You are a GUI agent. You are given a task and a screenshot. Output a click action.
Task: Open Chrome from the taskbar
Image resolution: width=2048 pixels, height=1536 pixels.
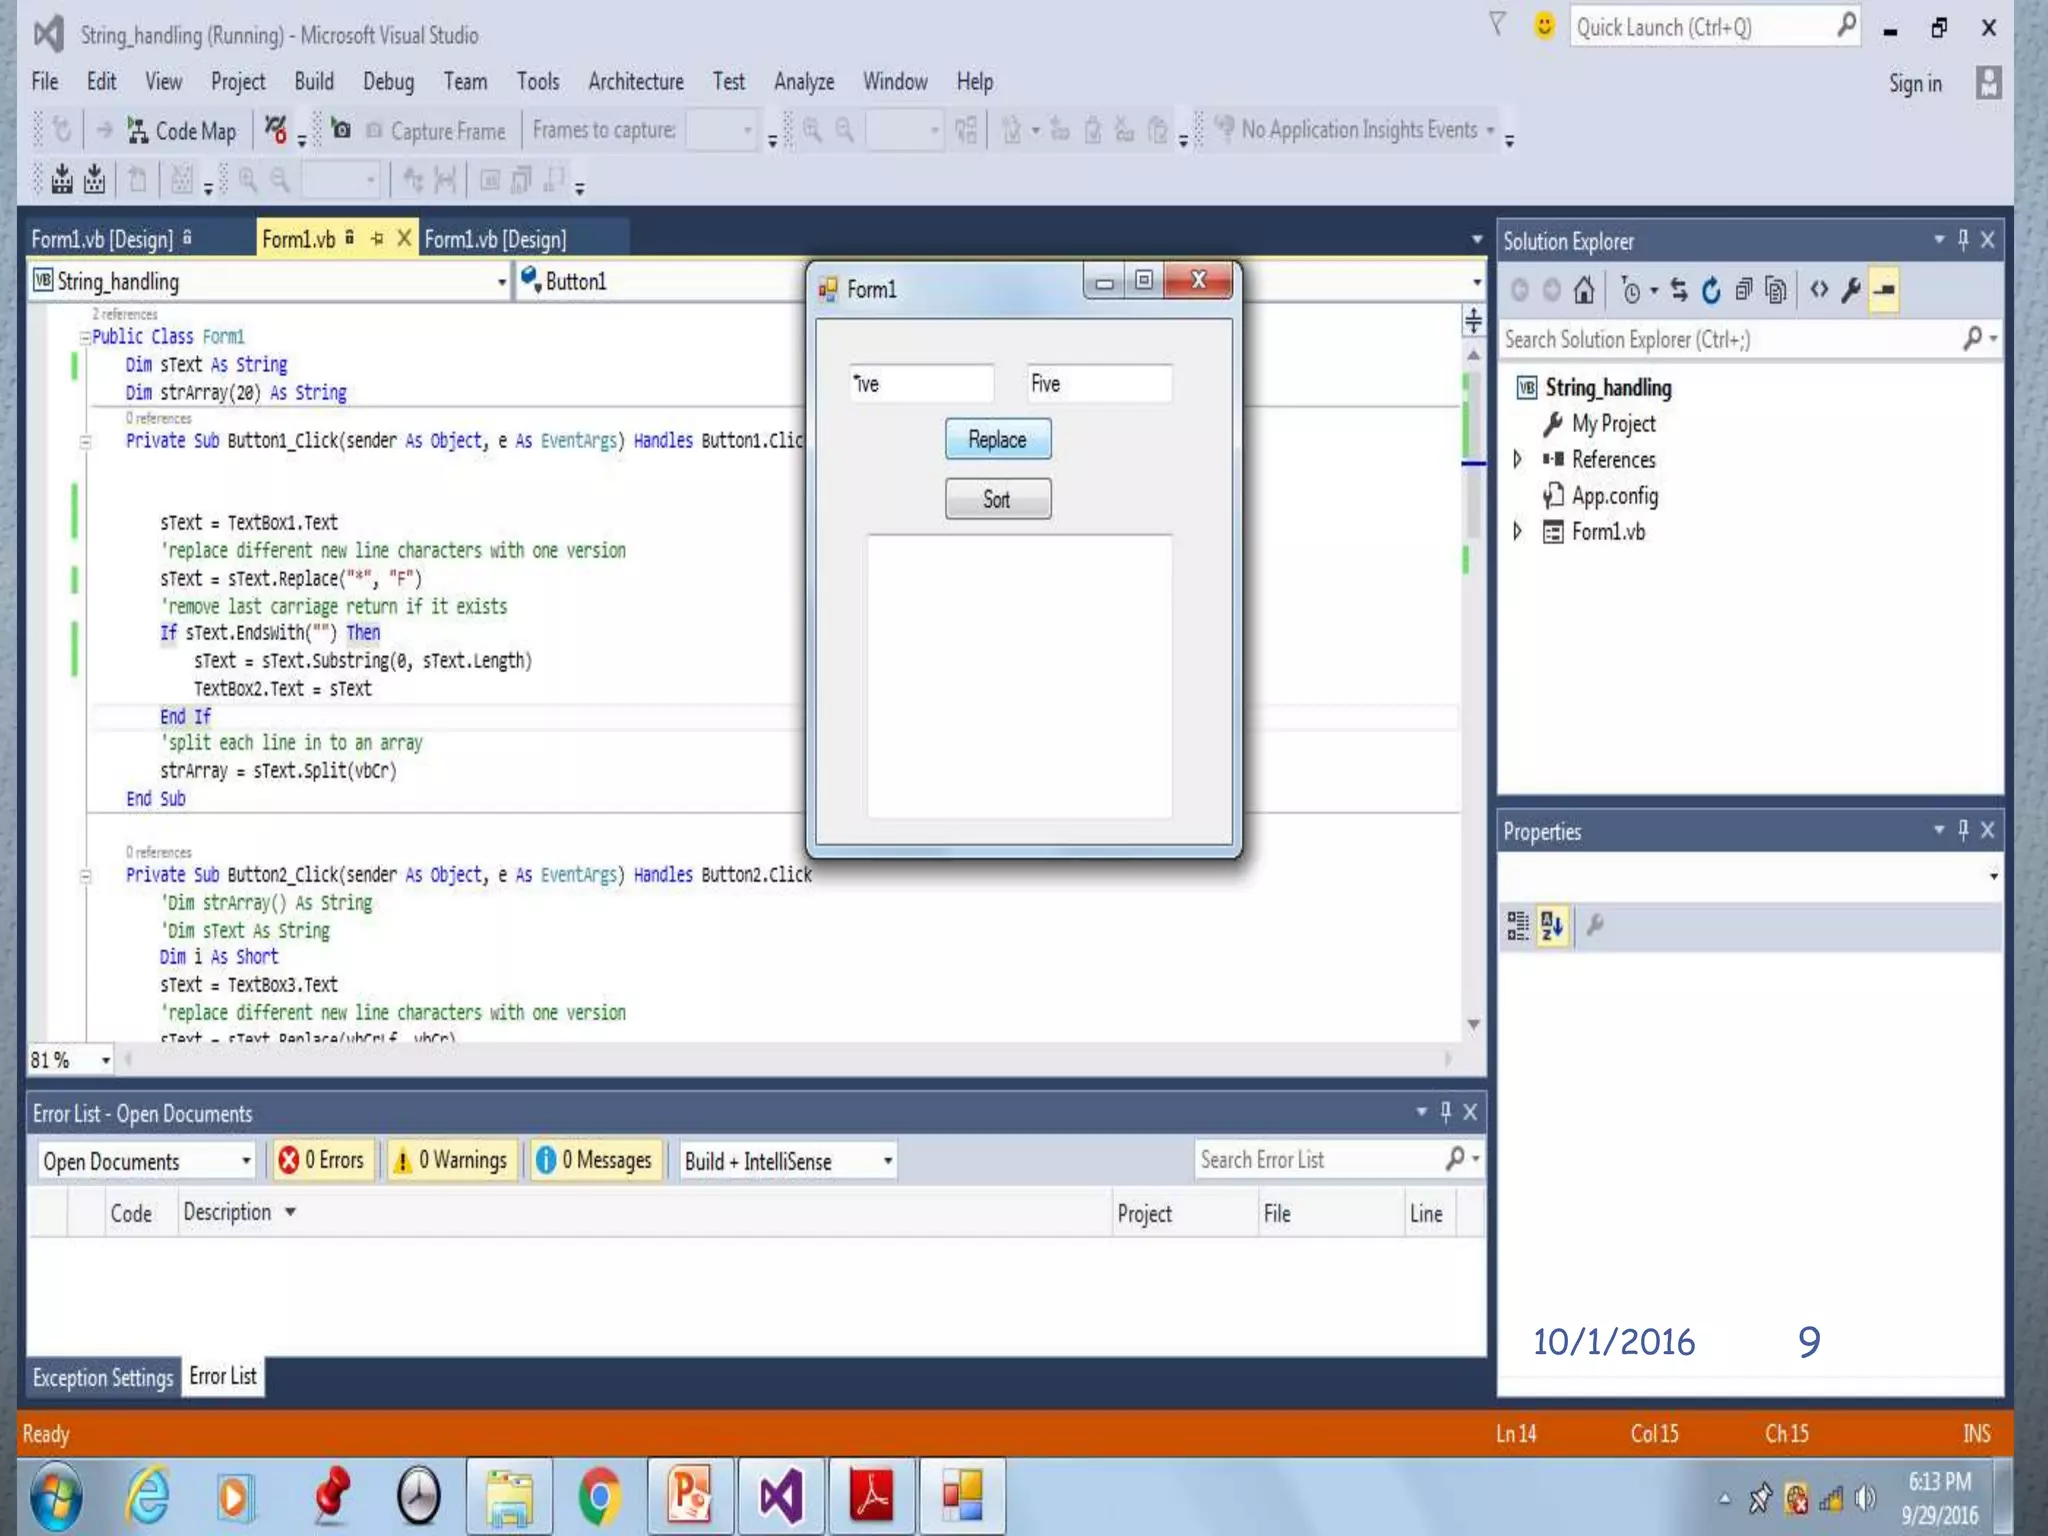(x=599, y=1497)
